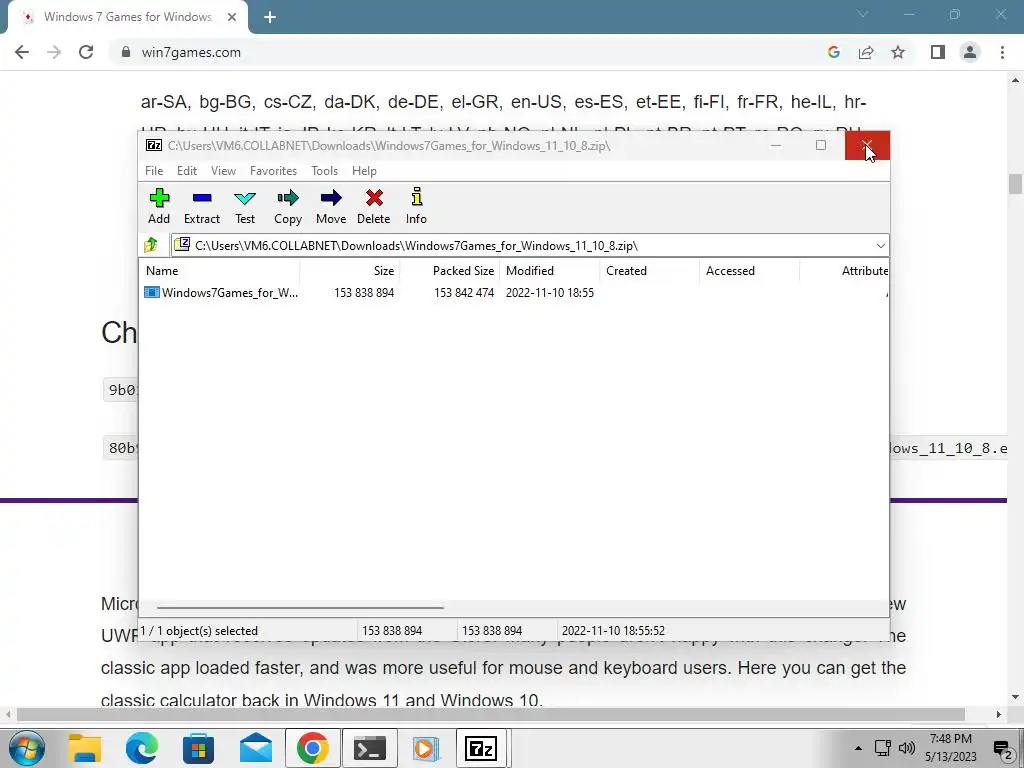Expand the 7-Zip address path dropdown

(x=880, y=246)
